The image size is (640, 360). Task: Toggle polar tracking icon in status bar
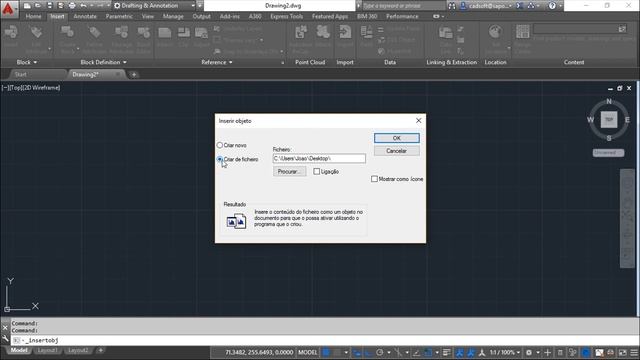(380, 352)
